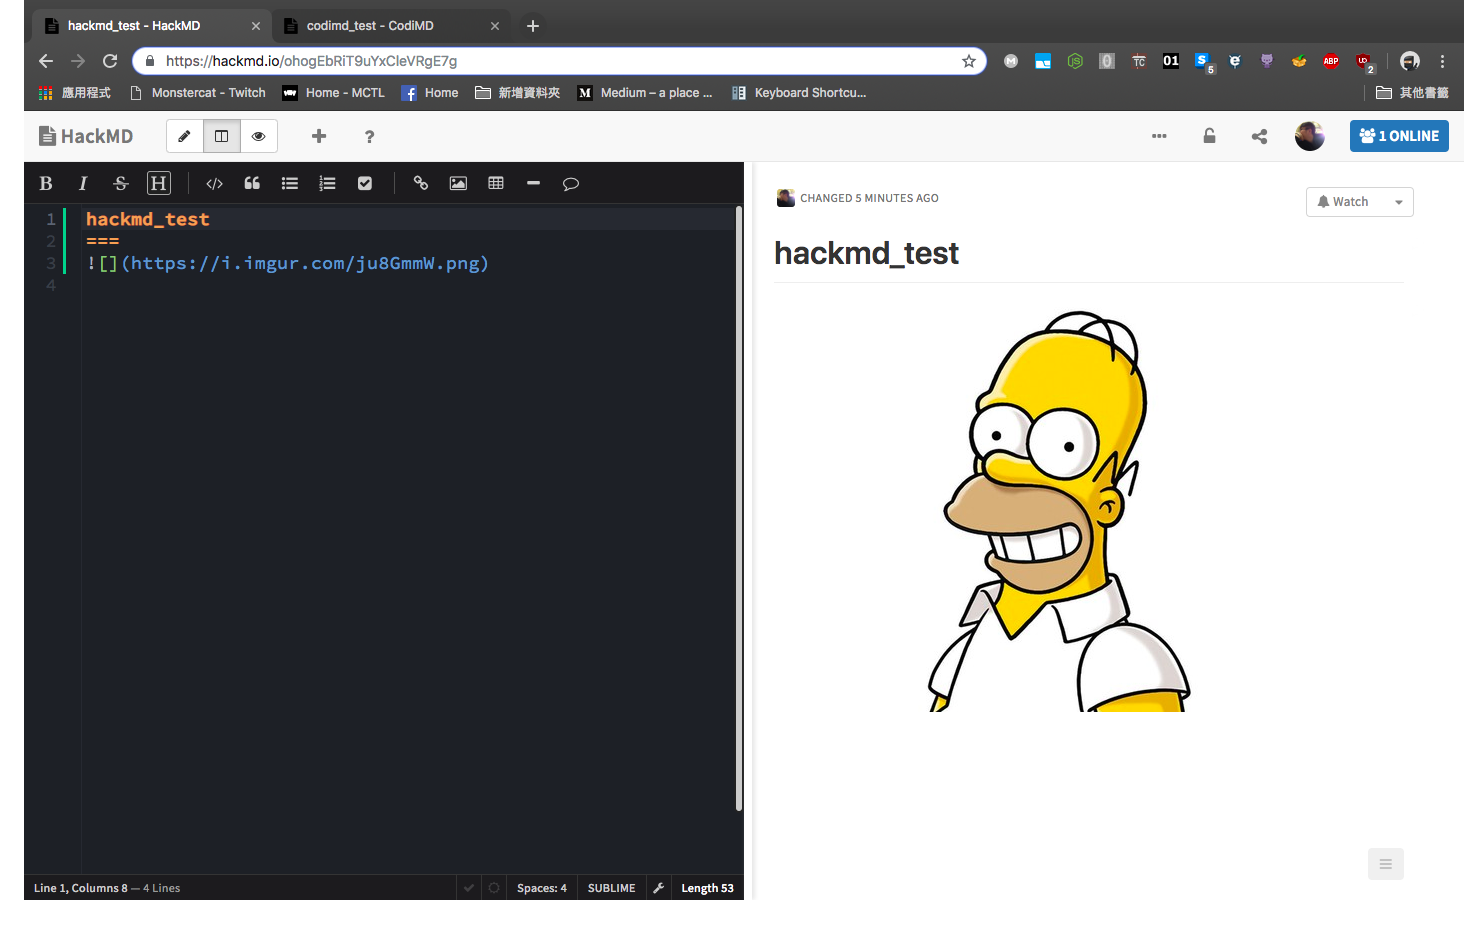1464x928 pixels.
Task: Open Facebook Home bookmark
Action: pyautogui.click(x=430, y=93)
